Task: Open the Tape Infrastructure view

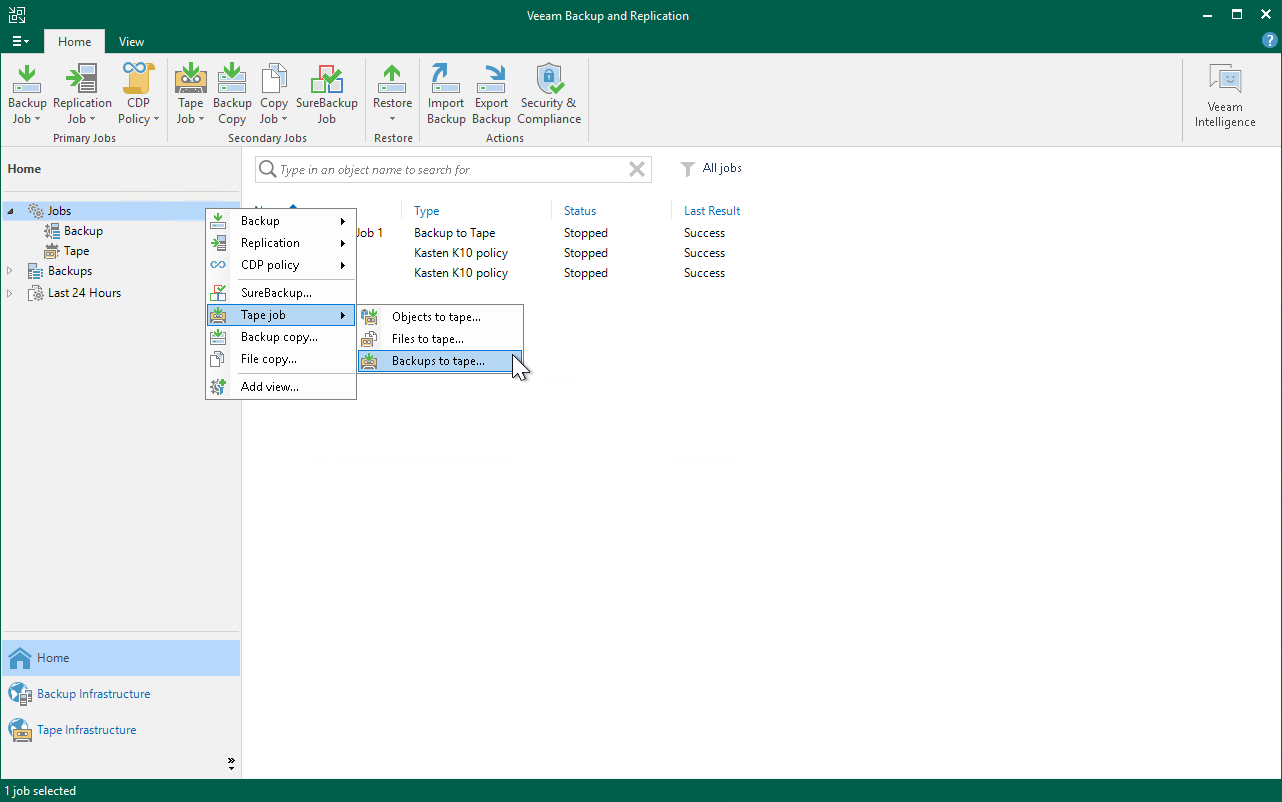Action: tap(86, 730)
